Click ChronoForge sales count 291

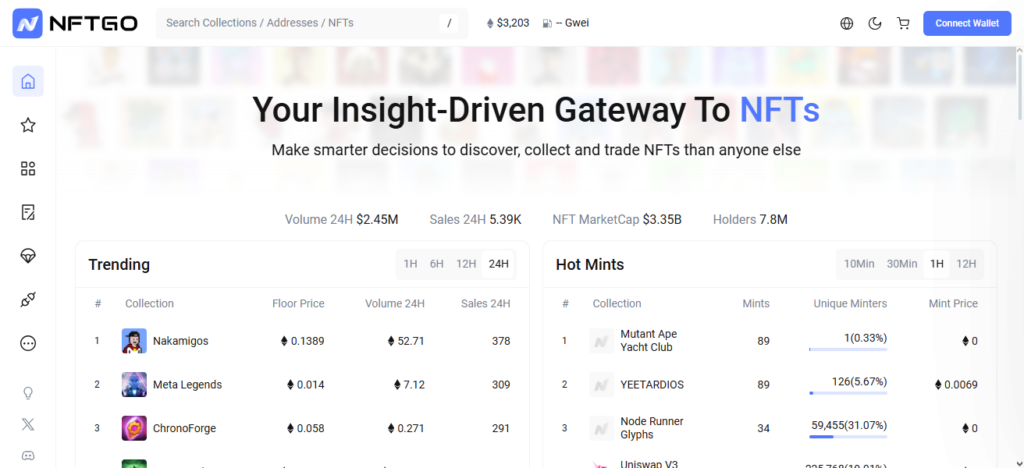[x=501, y=428]
